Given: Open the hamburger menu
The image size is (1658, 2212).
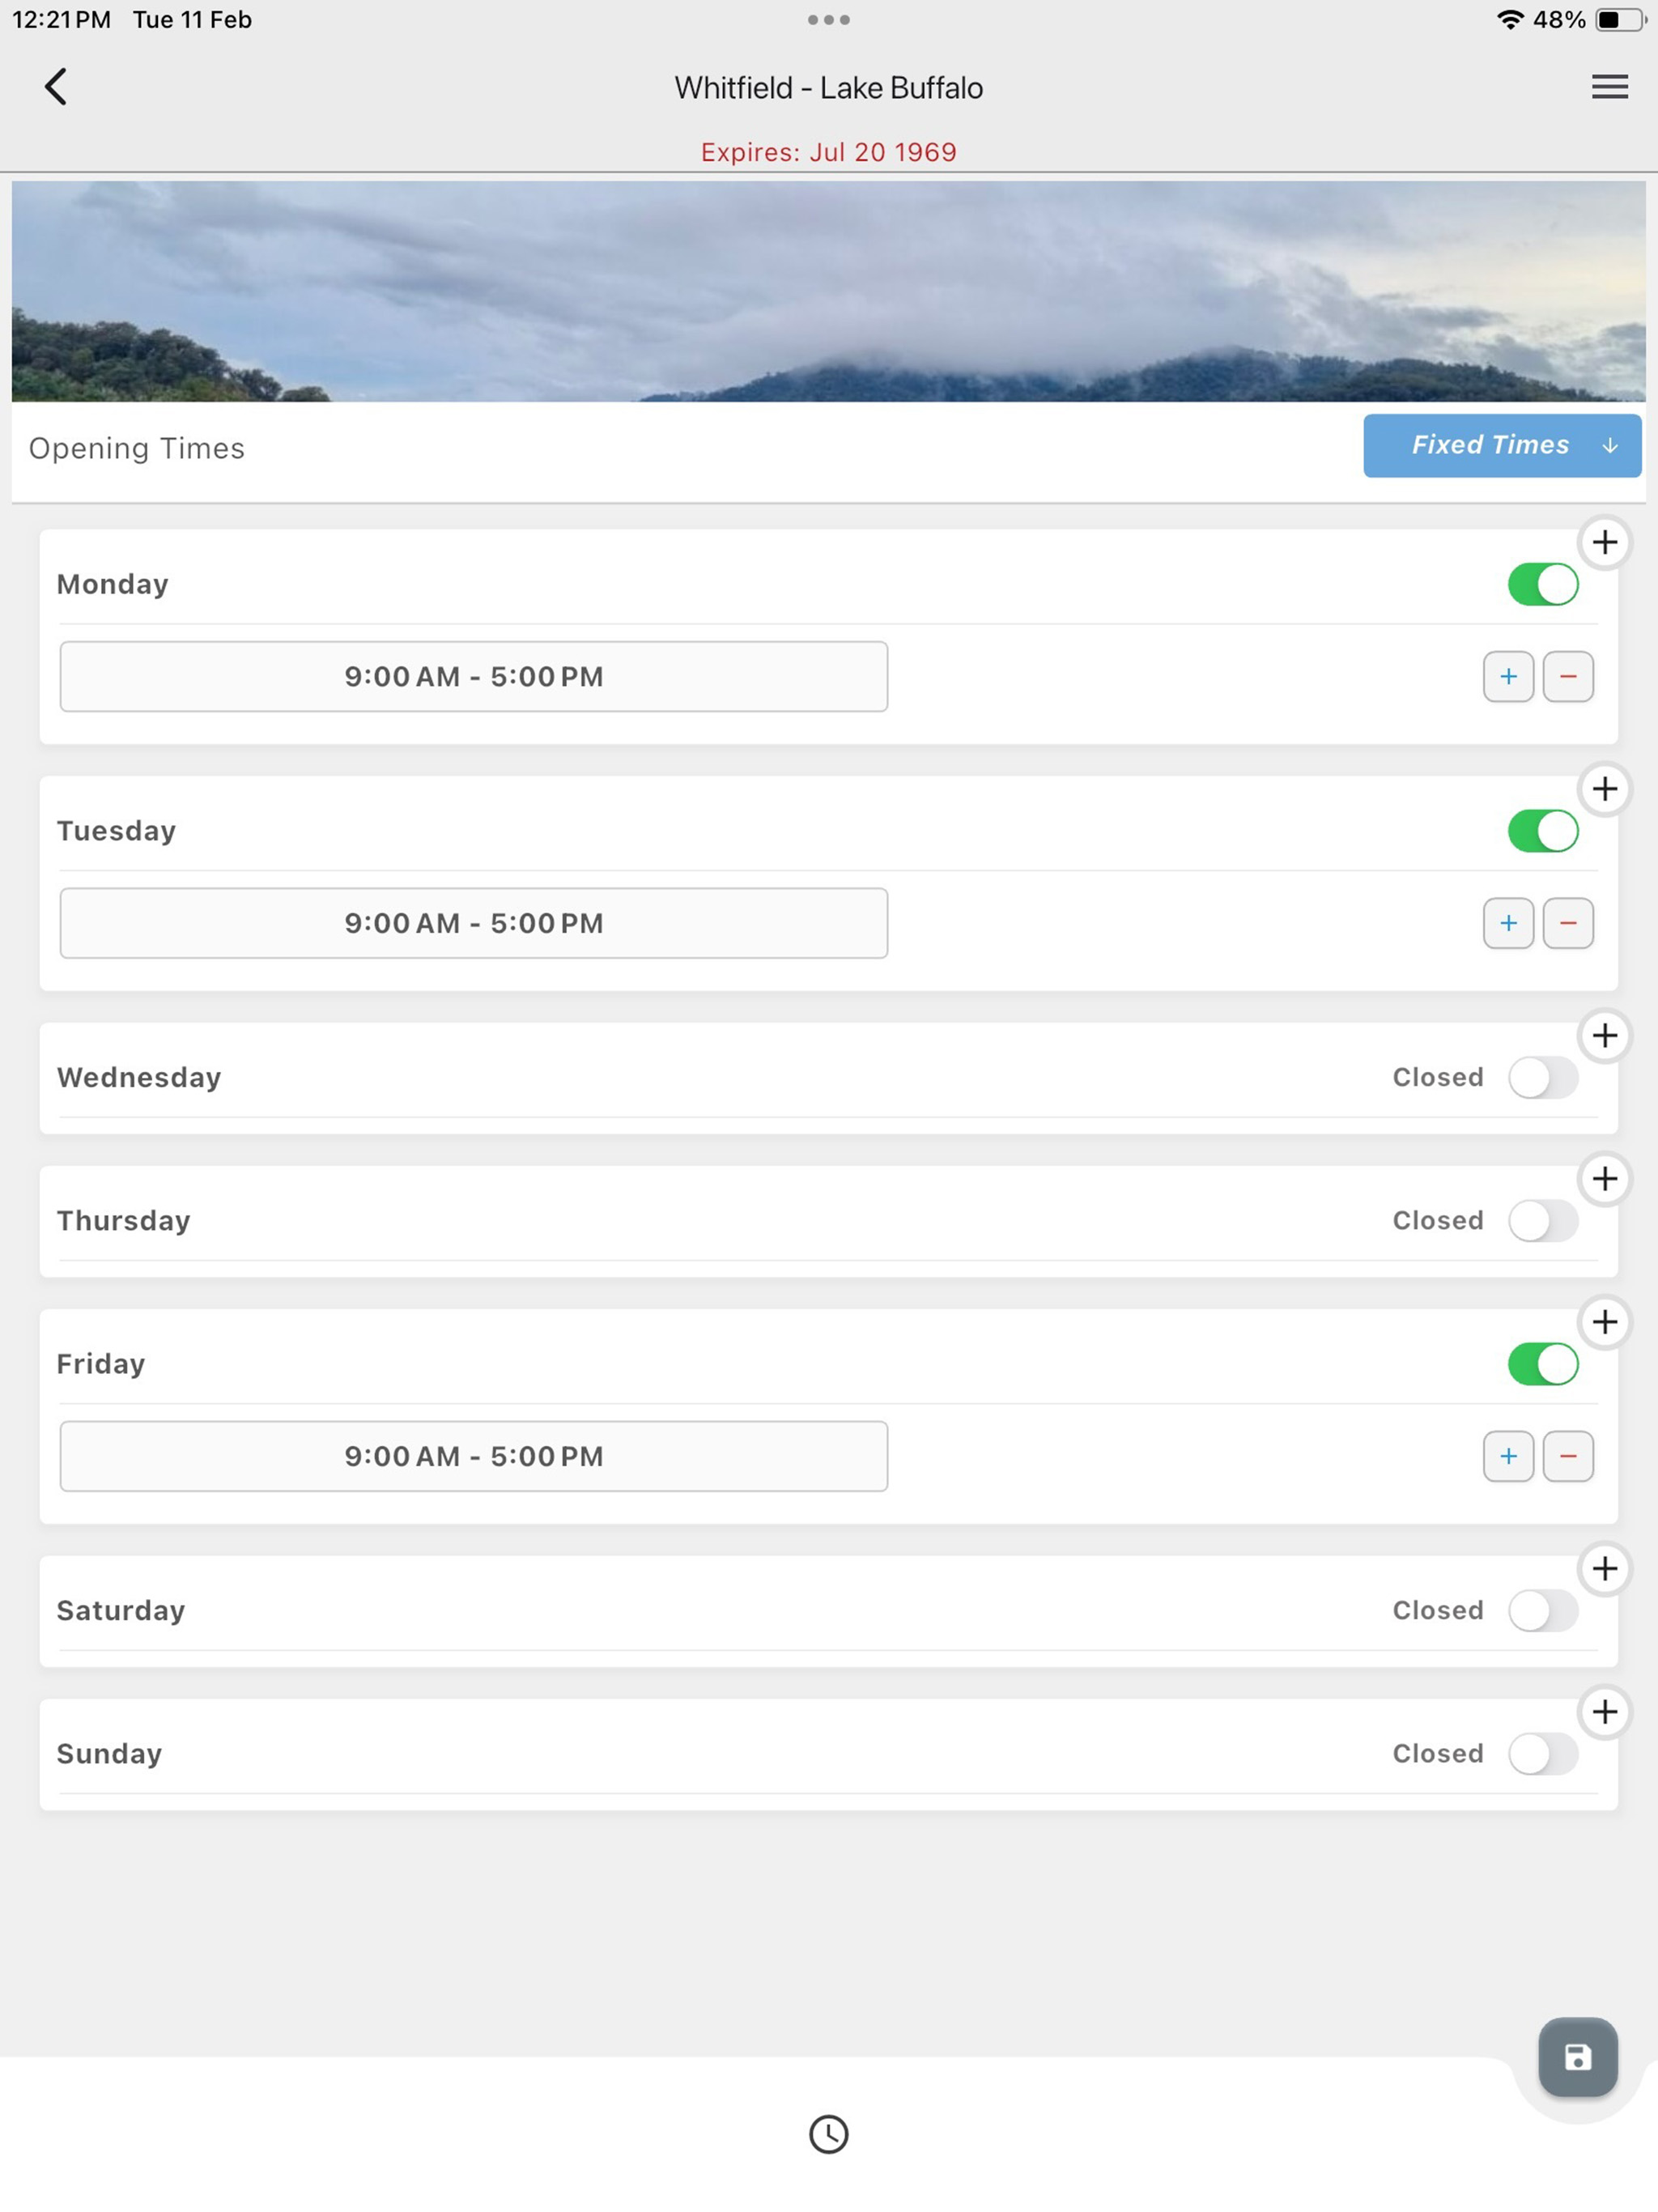Looking at the screenshot, I should click(x=1609, y=87).
